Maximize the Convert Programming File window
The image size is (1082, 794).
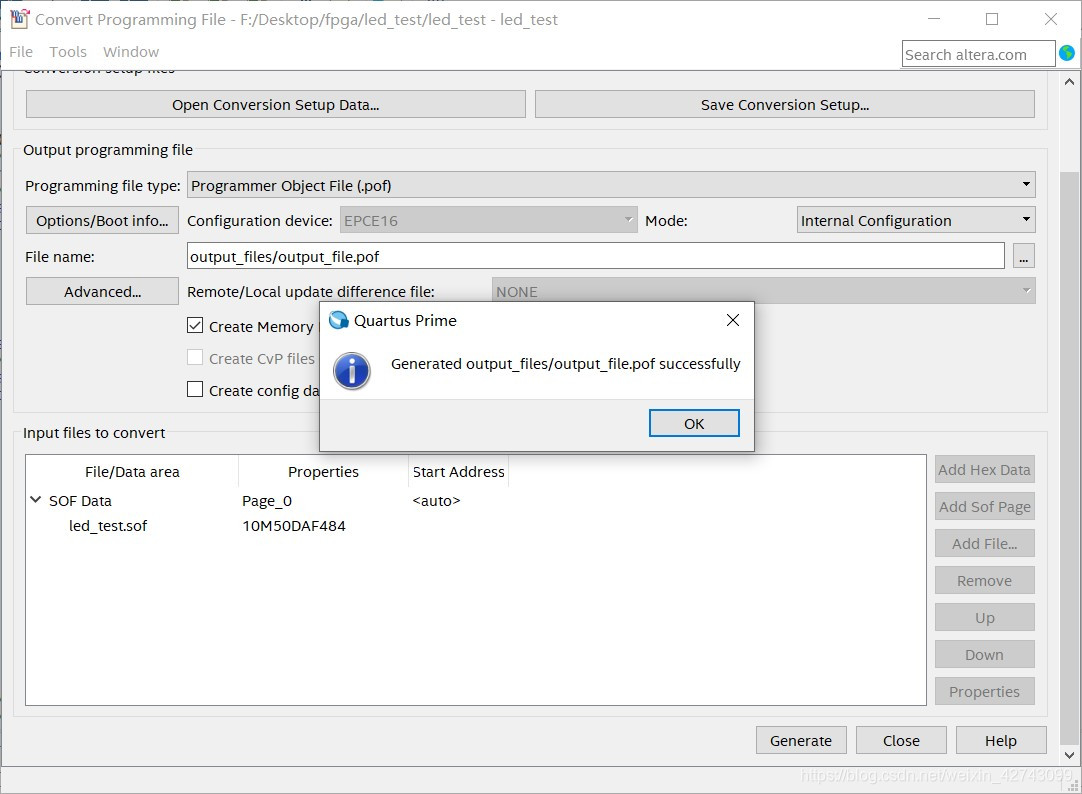(992, 19)
